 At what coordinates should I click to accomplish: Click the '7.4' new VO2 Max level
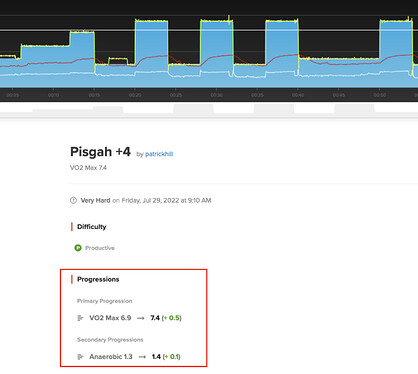(155, 318)
